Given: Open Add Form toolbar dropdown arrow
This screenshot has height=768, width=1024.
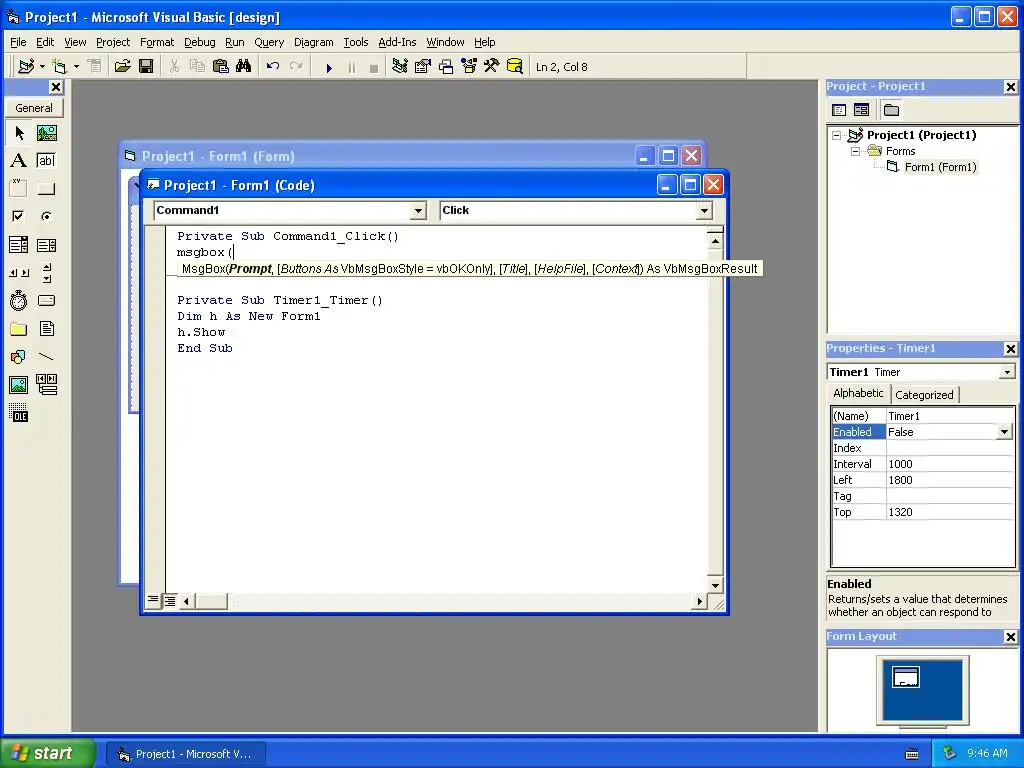Looking at the screenshot, I should pyautogui.click(x=76, y=67).
